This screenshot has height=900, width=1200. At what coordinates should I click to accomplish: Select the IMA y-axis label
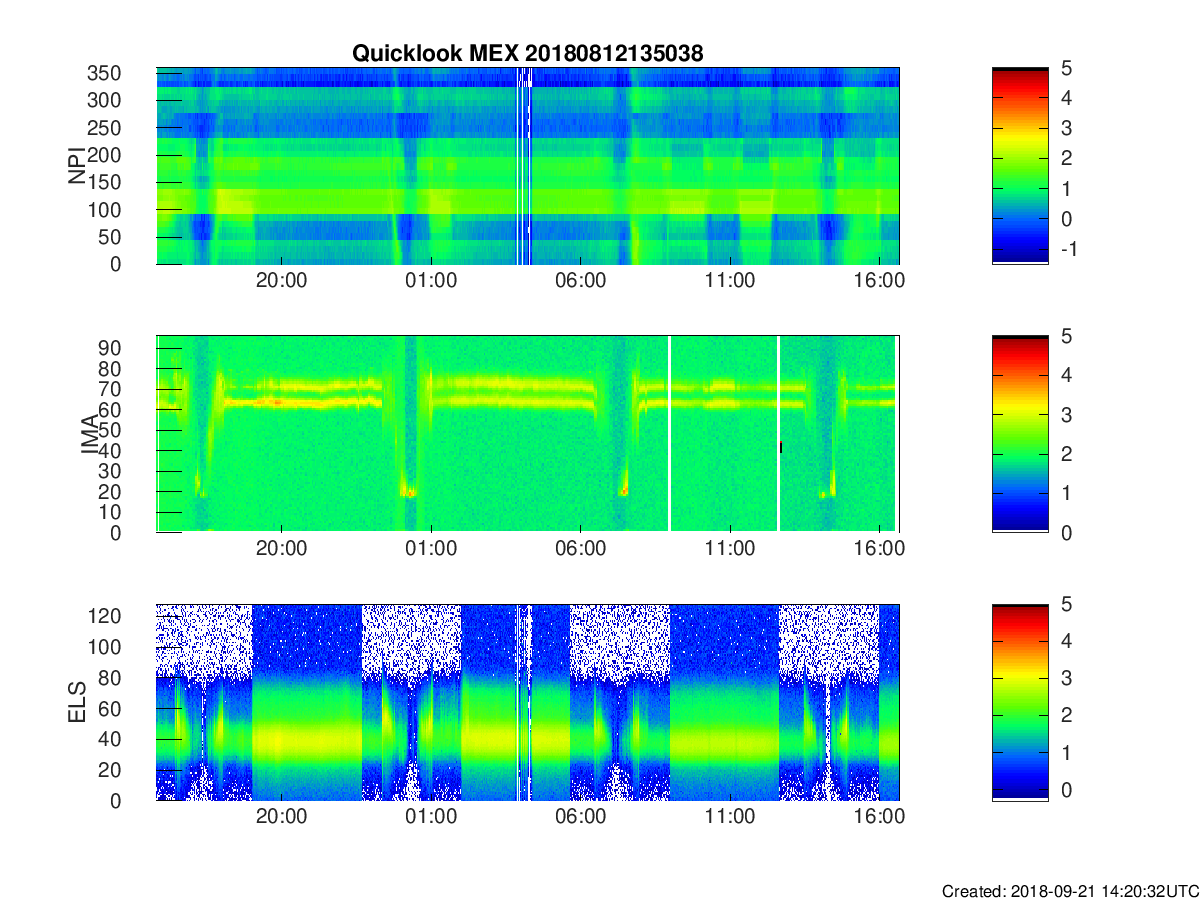pos(90,434)
